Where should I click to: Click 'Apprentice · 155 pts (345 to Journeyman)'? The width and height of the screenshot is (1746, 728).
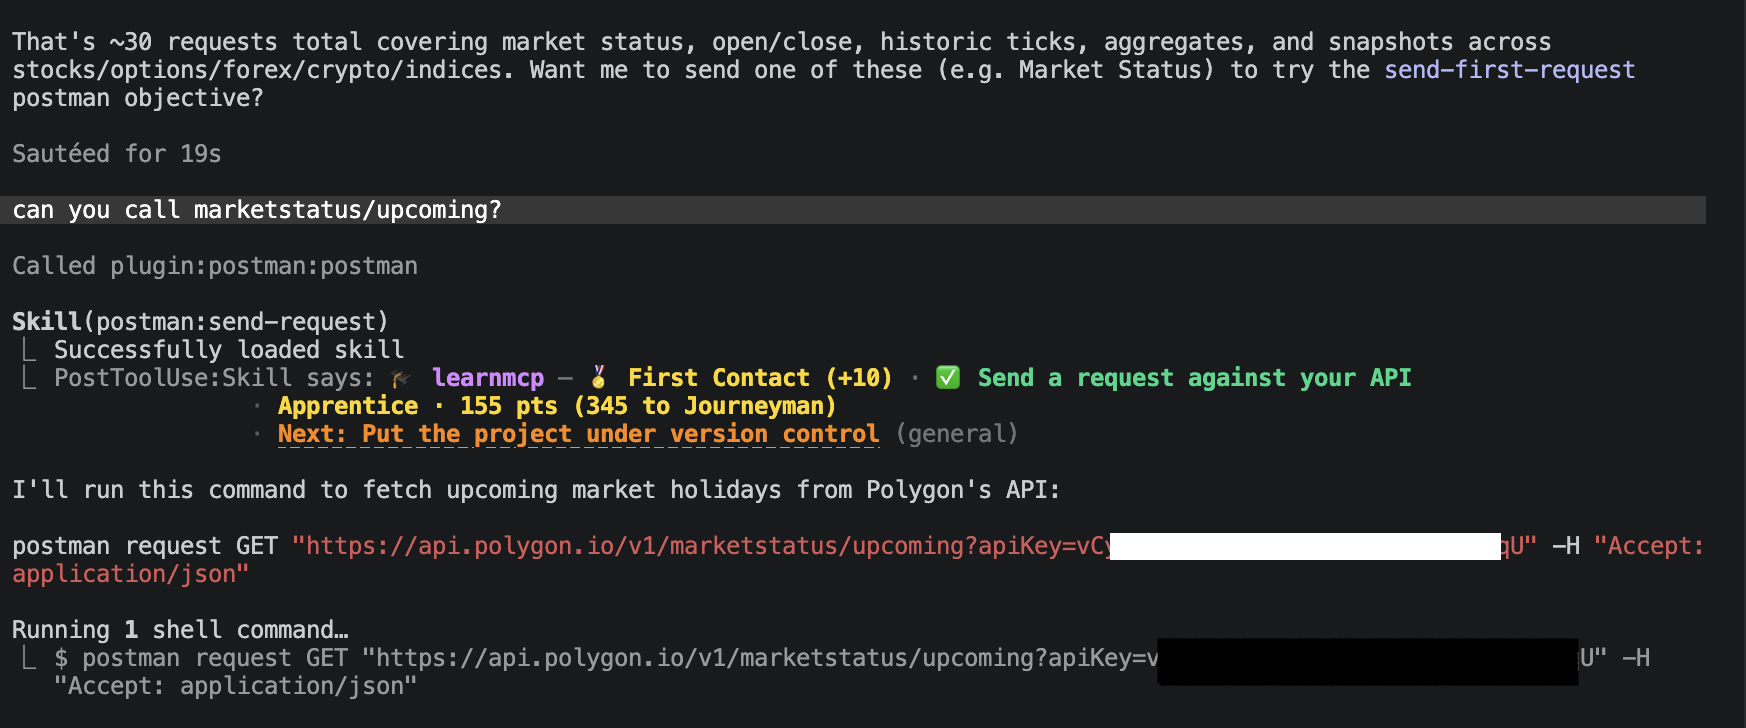557,406
